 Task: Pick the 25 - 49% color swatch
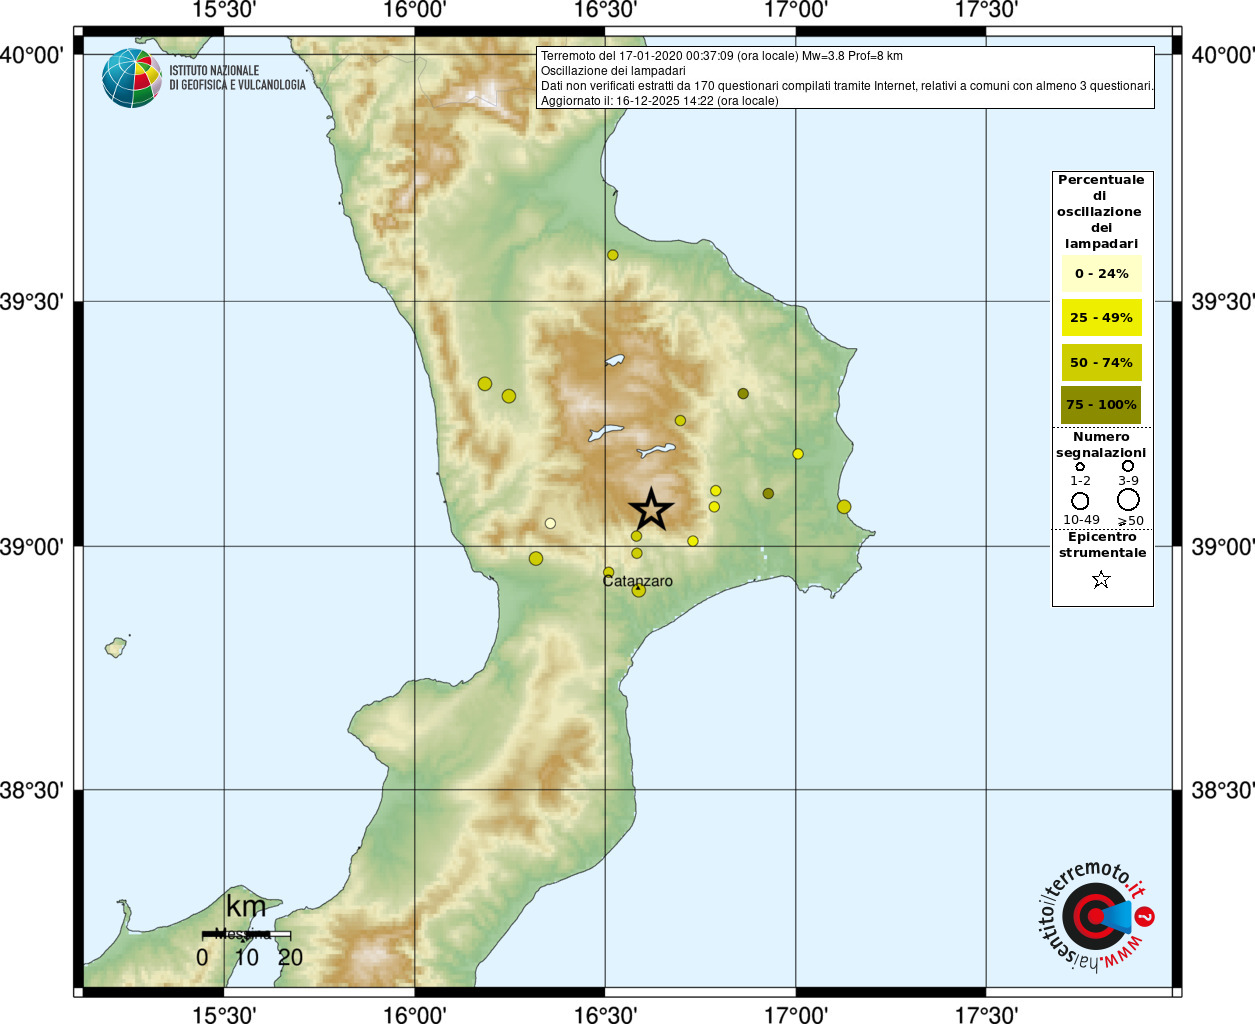[x=1101, y=318]
